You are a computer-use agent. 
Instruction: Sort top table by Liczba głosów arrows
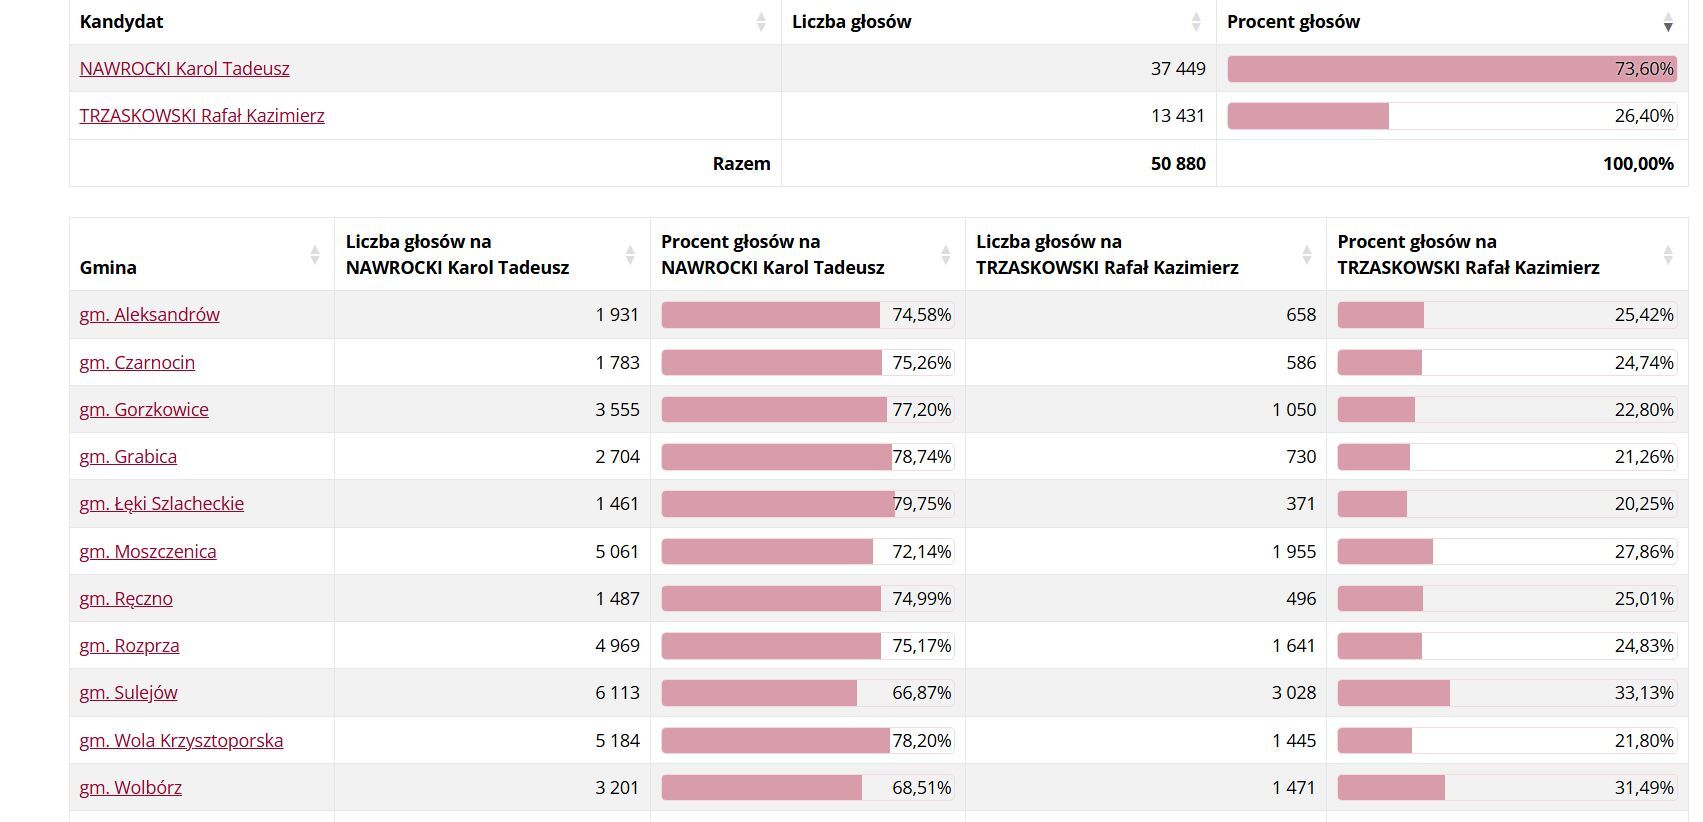pos(1196,22)
